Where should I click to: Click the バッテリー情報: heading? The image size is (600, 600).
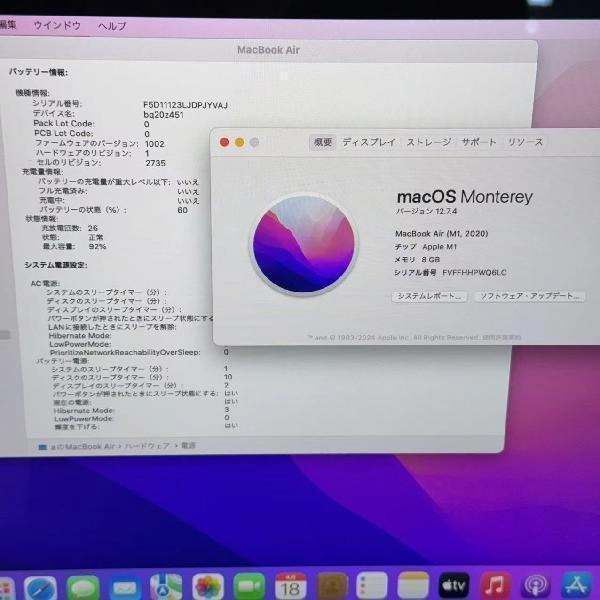38,72
